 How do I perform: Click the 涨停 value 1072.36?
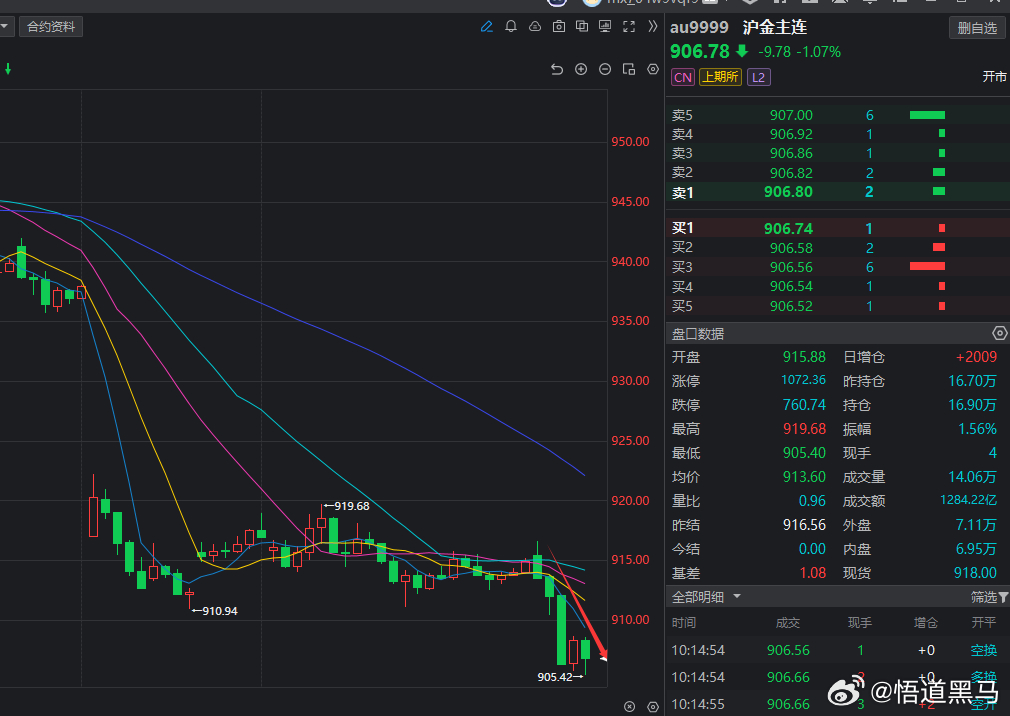(x=803, y=380)
